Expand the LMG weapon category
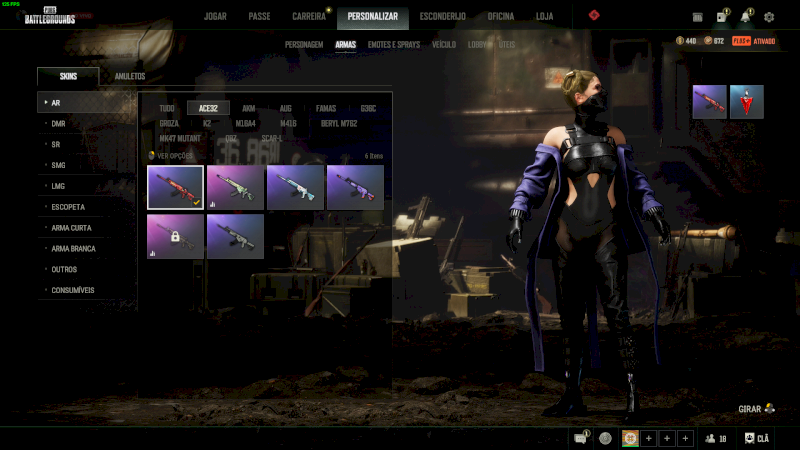This screenshot has height=450, width=800. click(x=87, y=186)
